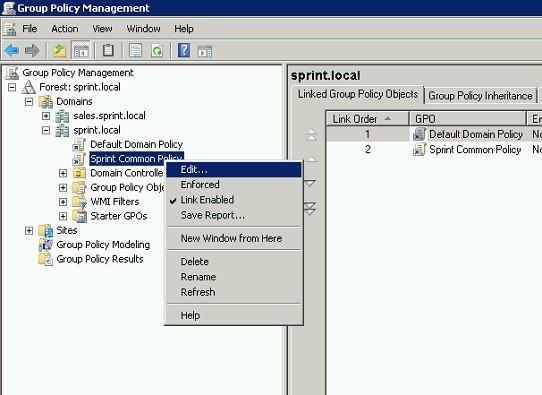Choose Rename in the context menu
This screenshot has height=395, width=542.
(x=234, y=277)
